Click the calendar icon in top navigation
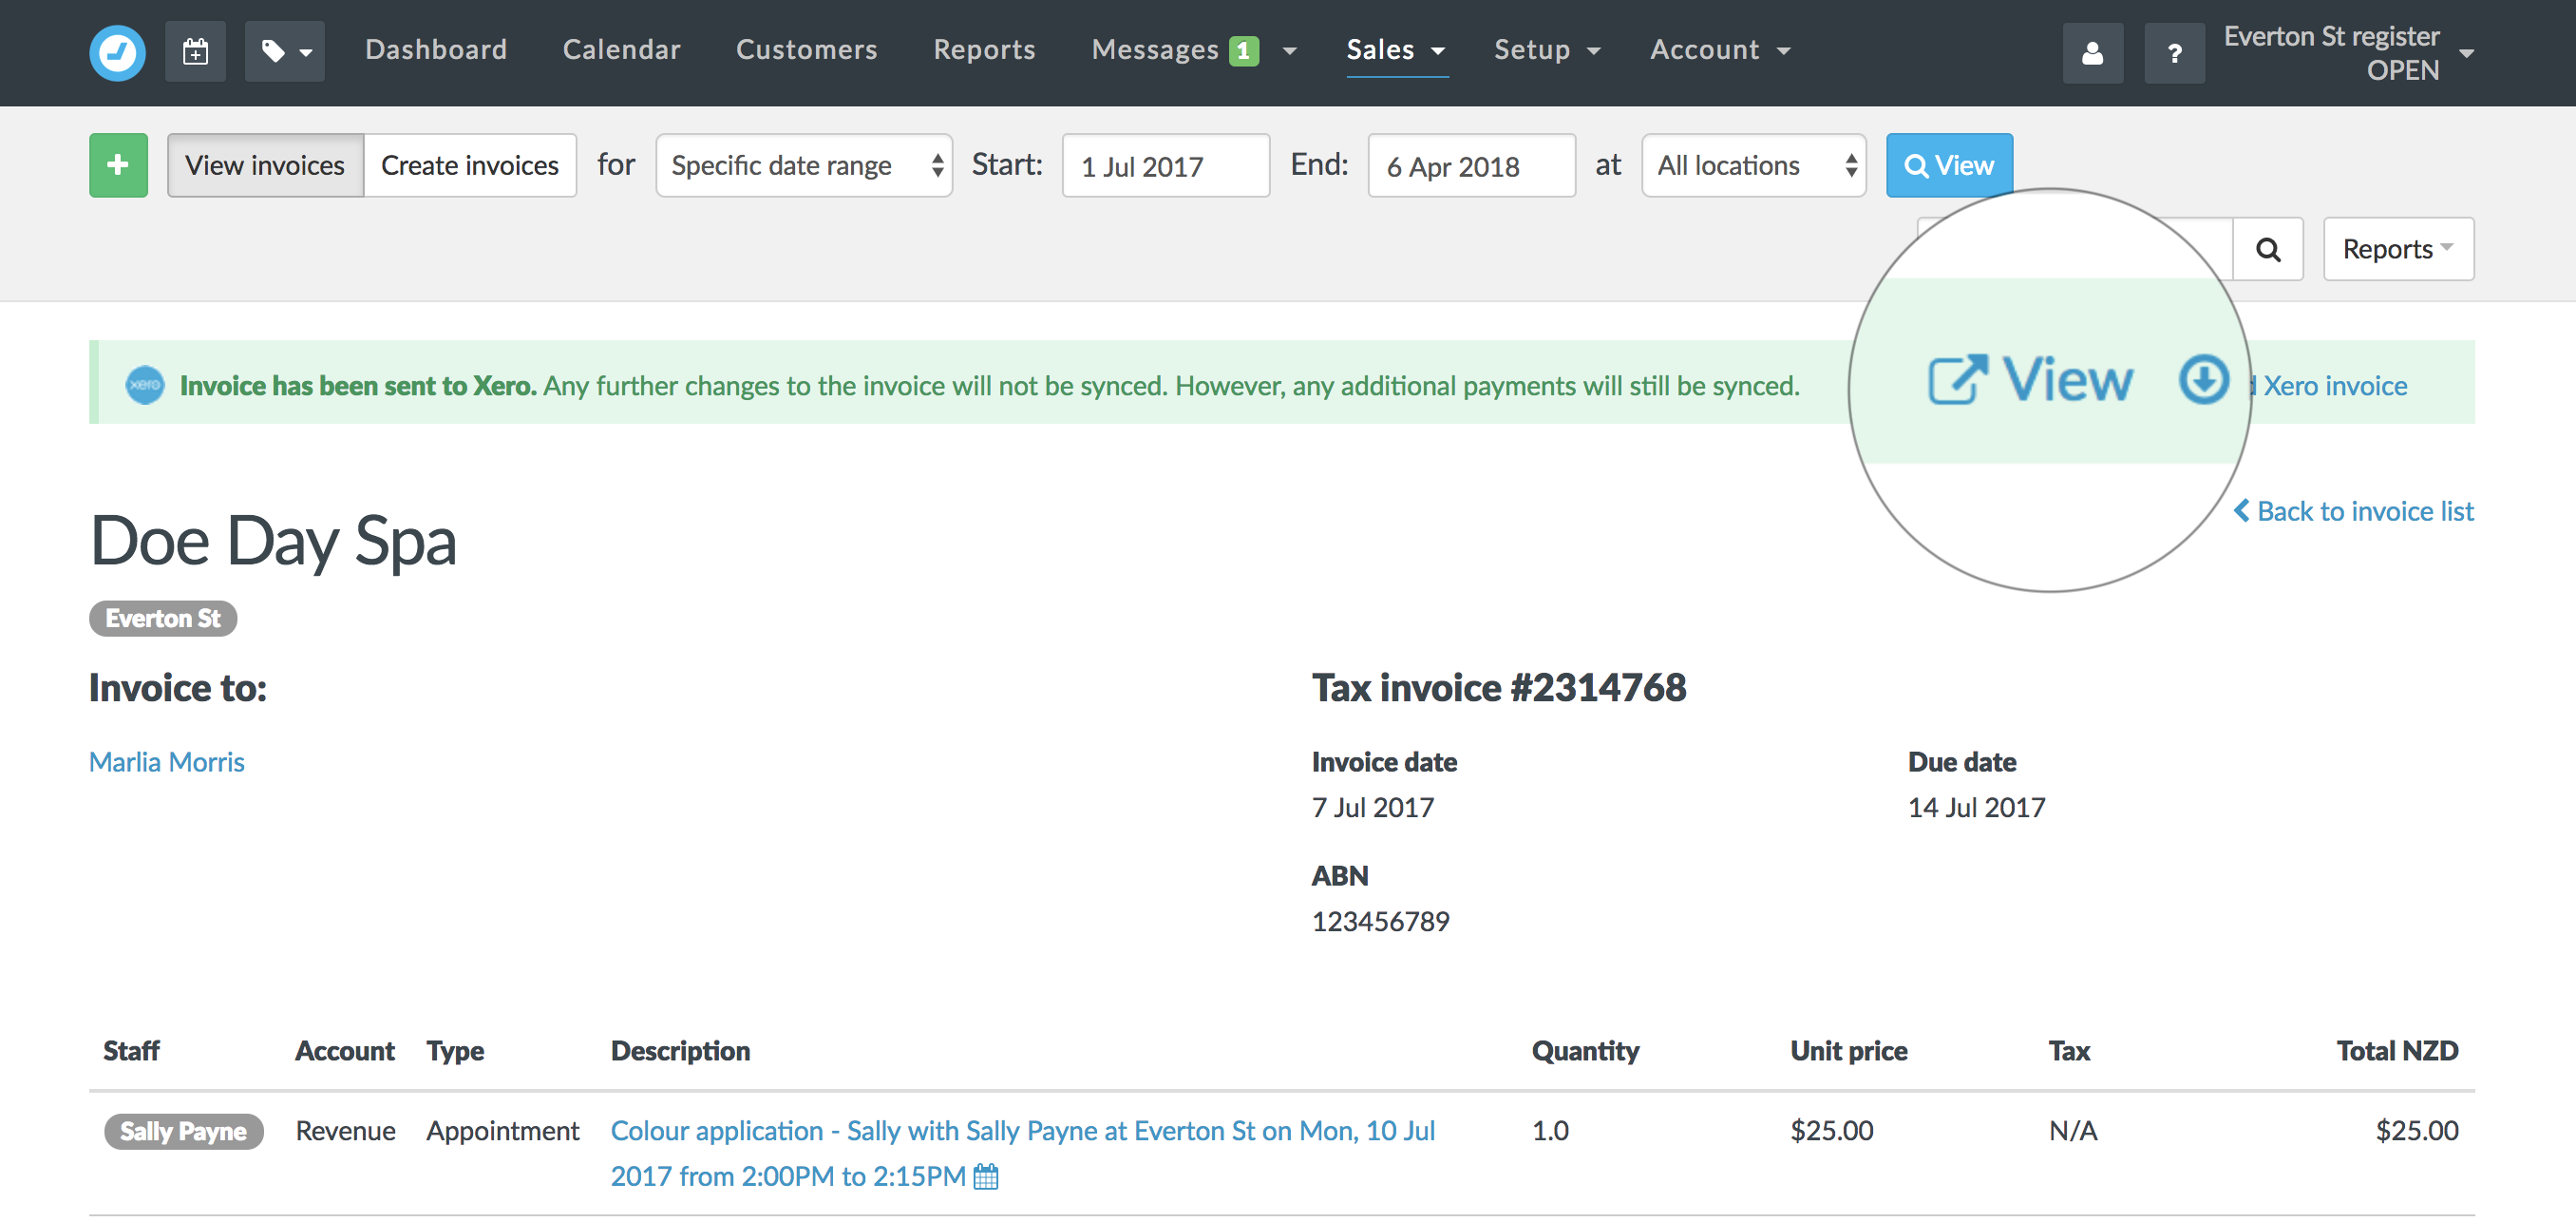This screenshot has height=1222, width=2576. pos(196,49)
